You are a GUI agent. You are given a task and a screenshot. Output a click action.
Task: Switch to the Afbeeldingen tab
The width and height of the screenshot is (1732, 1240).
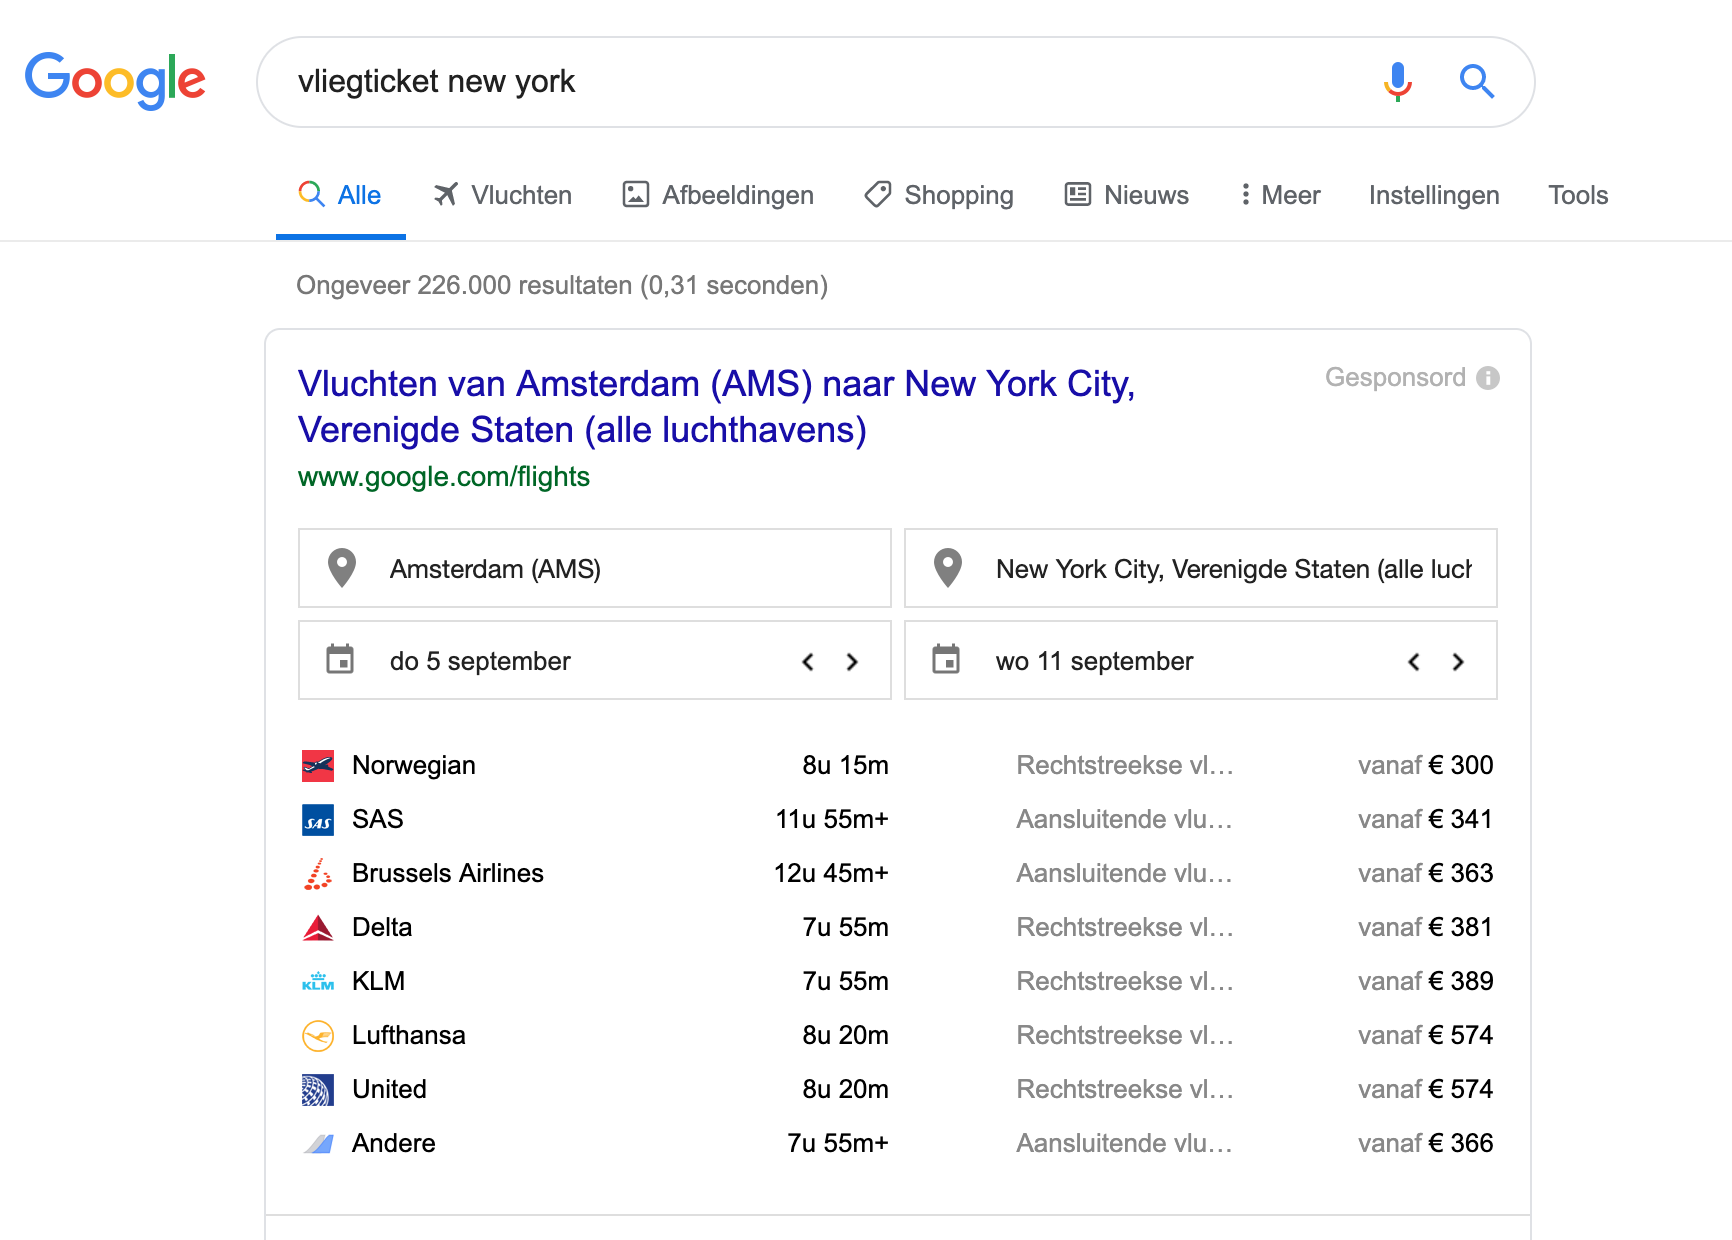(718, 195)
